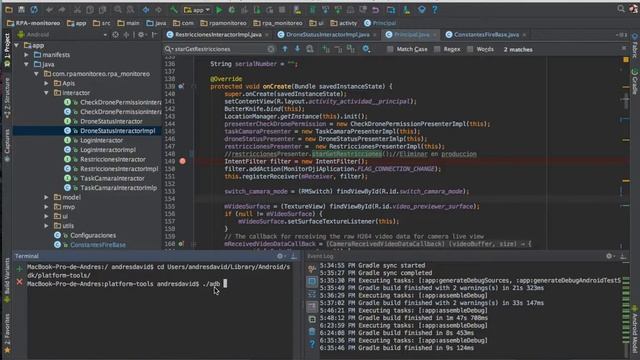640x360 pixels.
Task: Expand the utils package
Action: (46, 226)
